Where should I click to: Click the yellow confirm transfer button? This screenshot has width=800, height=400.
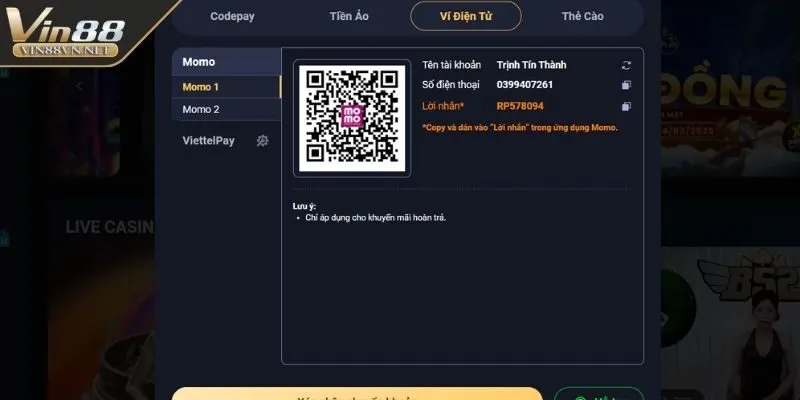click(357, 394)
